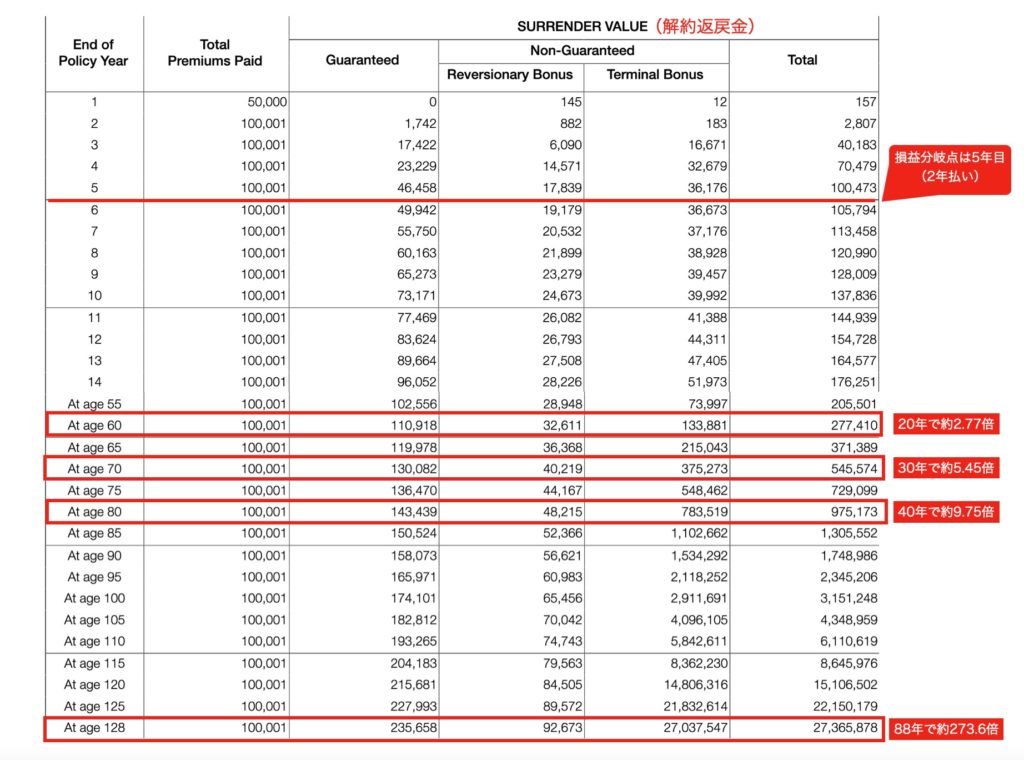The width and height of the screenshot is (1024, 760).
Task: Select the 'At age 80' row label
Action: [x=94, y=511]
